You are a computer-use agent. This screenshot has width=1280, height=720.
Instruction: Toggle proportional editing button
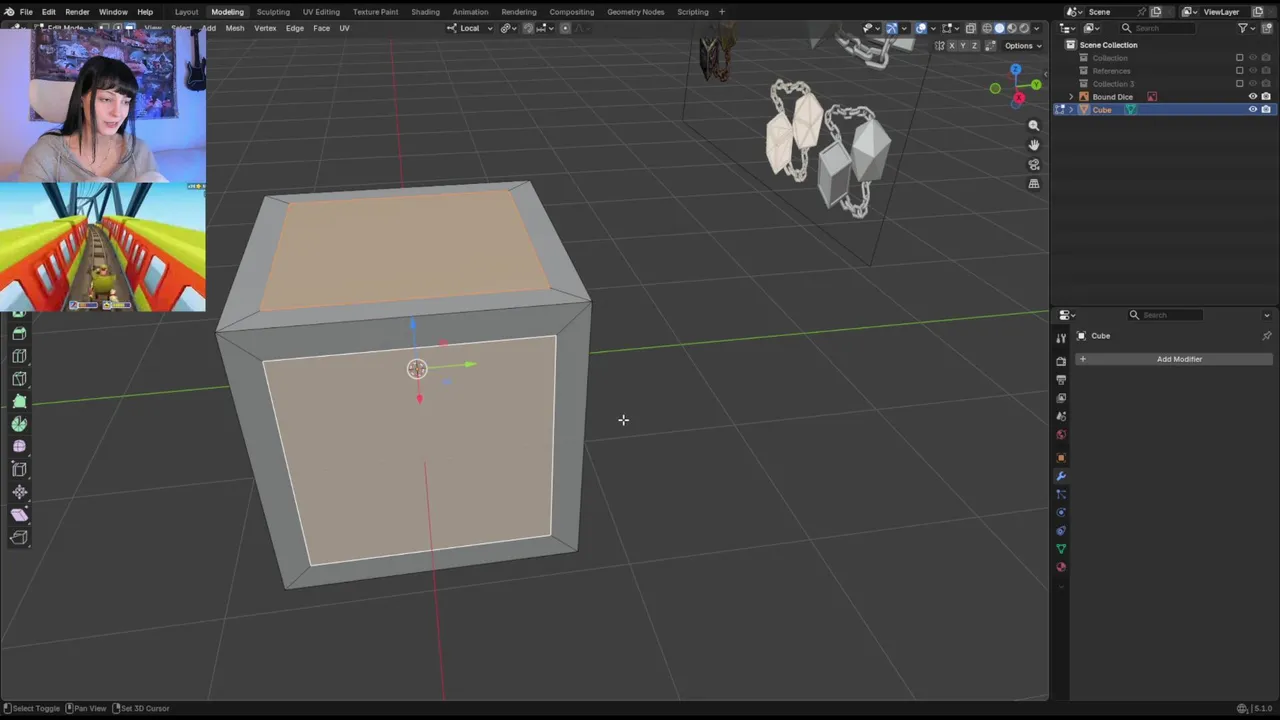[565, 28]
